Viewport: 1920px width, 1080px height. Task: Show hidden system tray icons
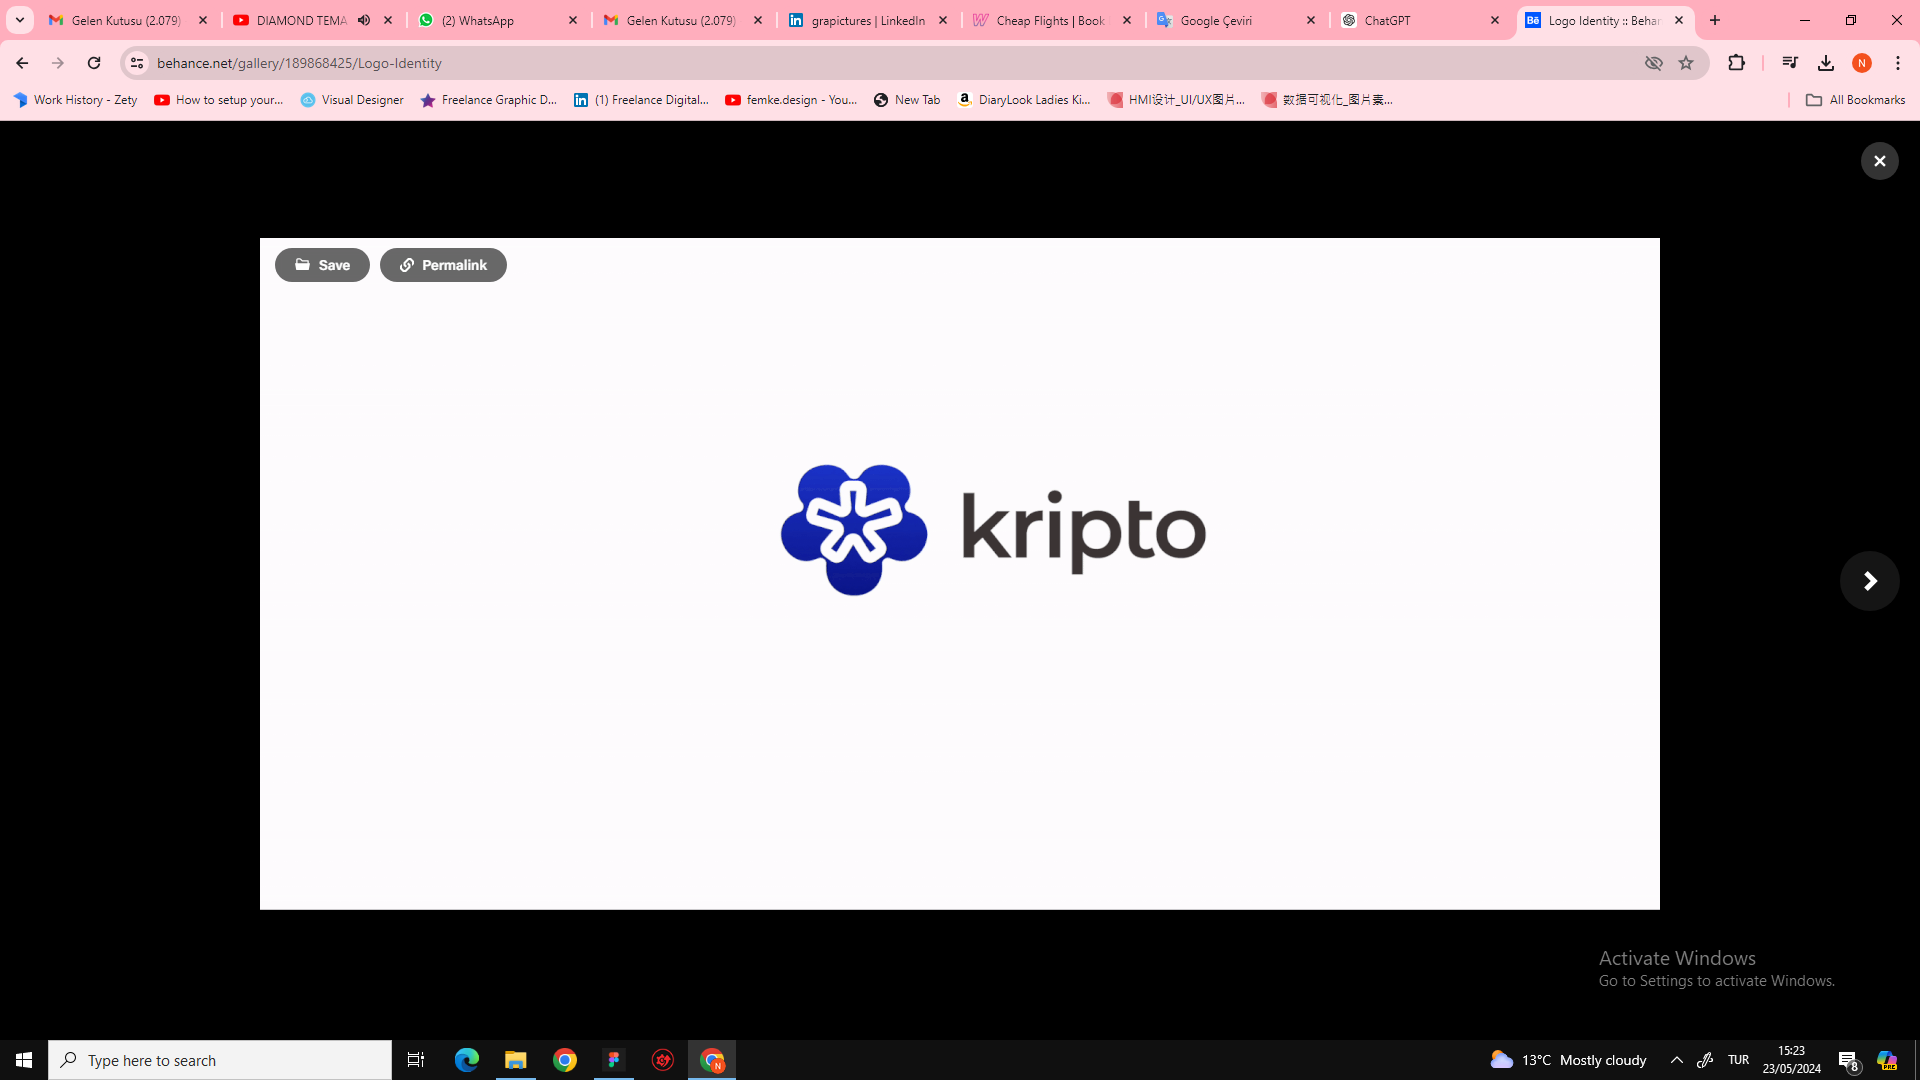(1677, 1060)
